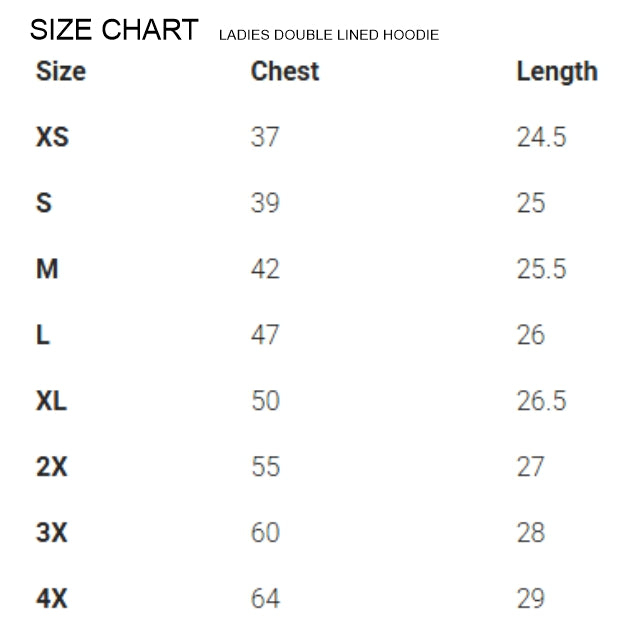Select the Length column header
The image size is (634, 634).
557,72
